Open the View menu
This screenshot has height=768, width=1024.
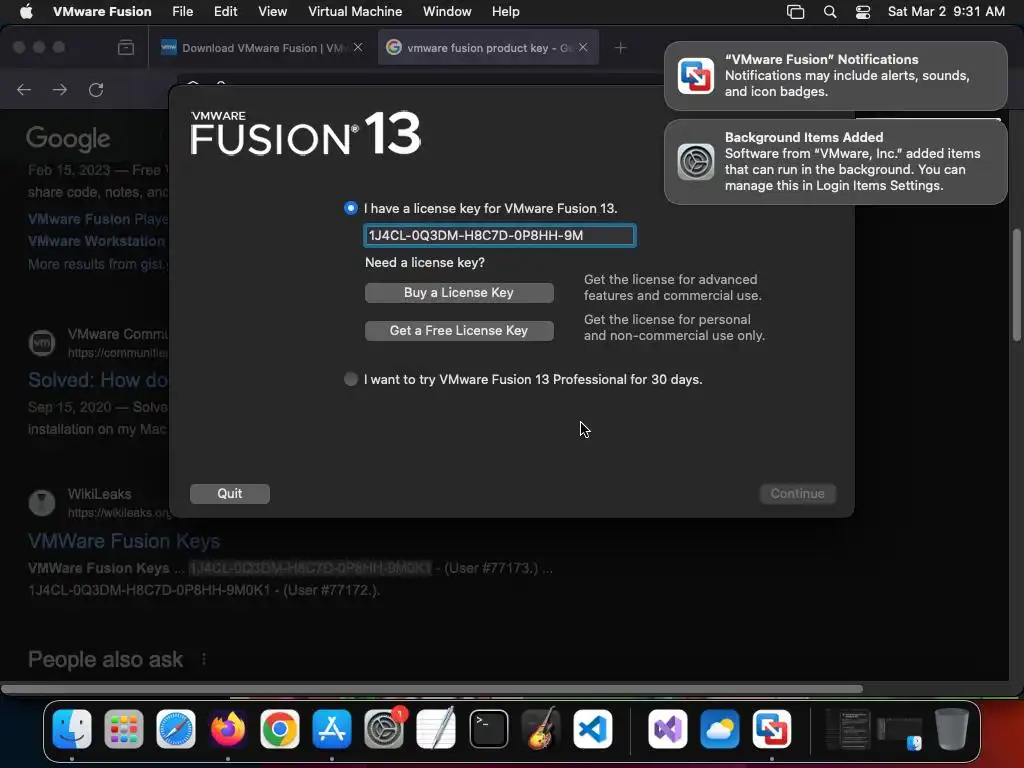point(272,11)
